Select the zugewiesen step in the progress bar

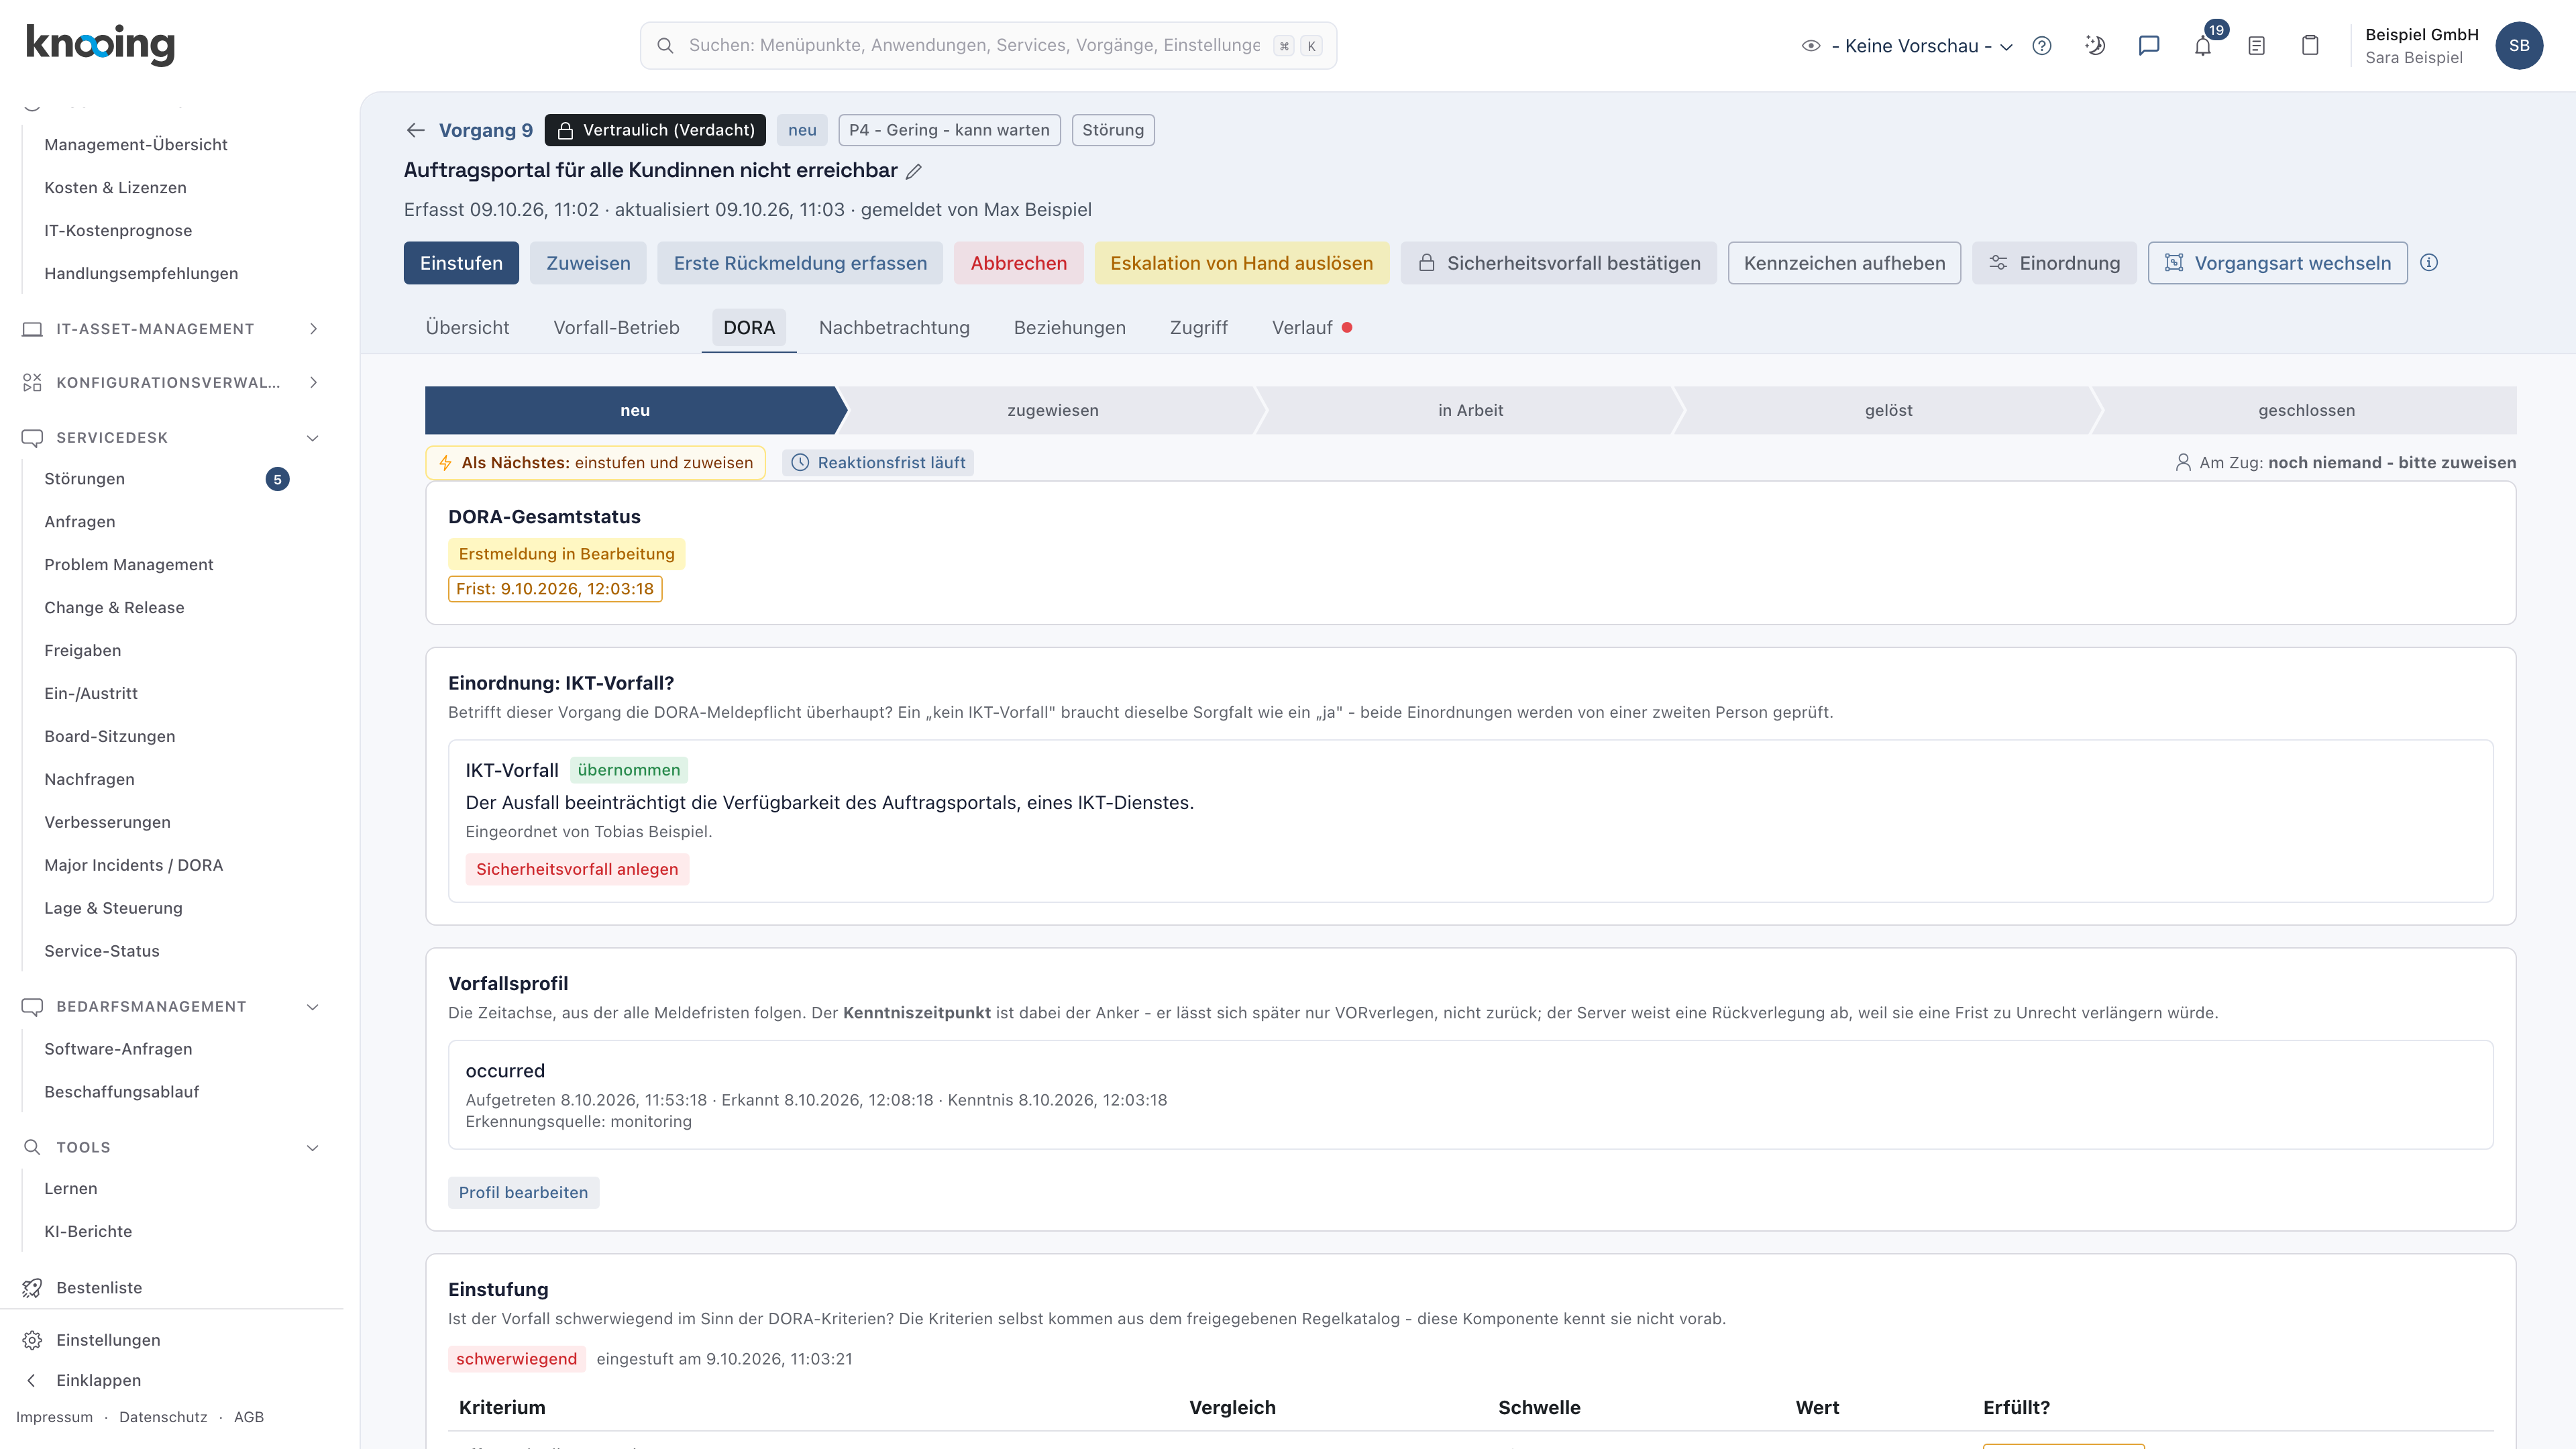click(x=1052, y=410)
